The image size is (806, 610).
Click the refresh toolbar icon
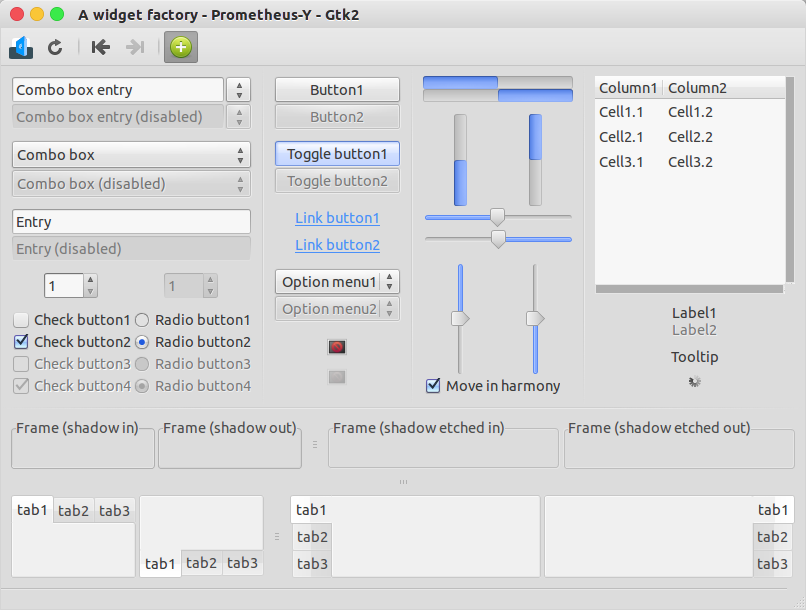click(x=55, y=47)
